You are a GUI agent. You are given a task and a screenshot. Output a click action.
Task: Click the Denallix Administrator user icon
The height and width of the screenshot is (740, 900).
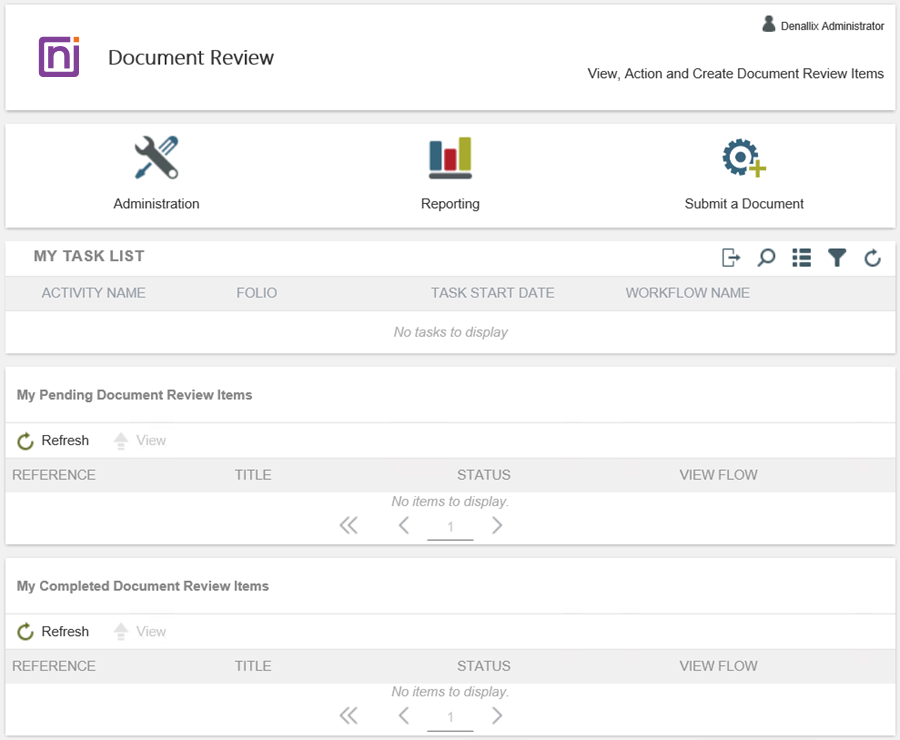click(769, 25)
